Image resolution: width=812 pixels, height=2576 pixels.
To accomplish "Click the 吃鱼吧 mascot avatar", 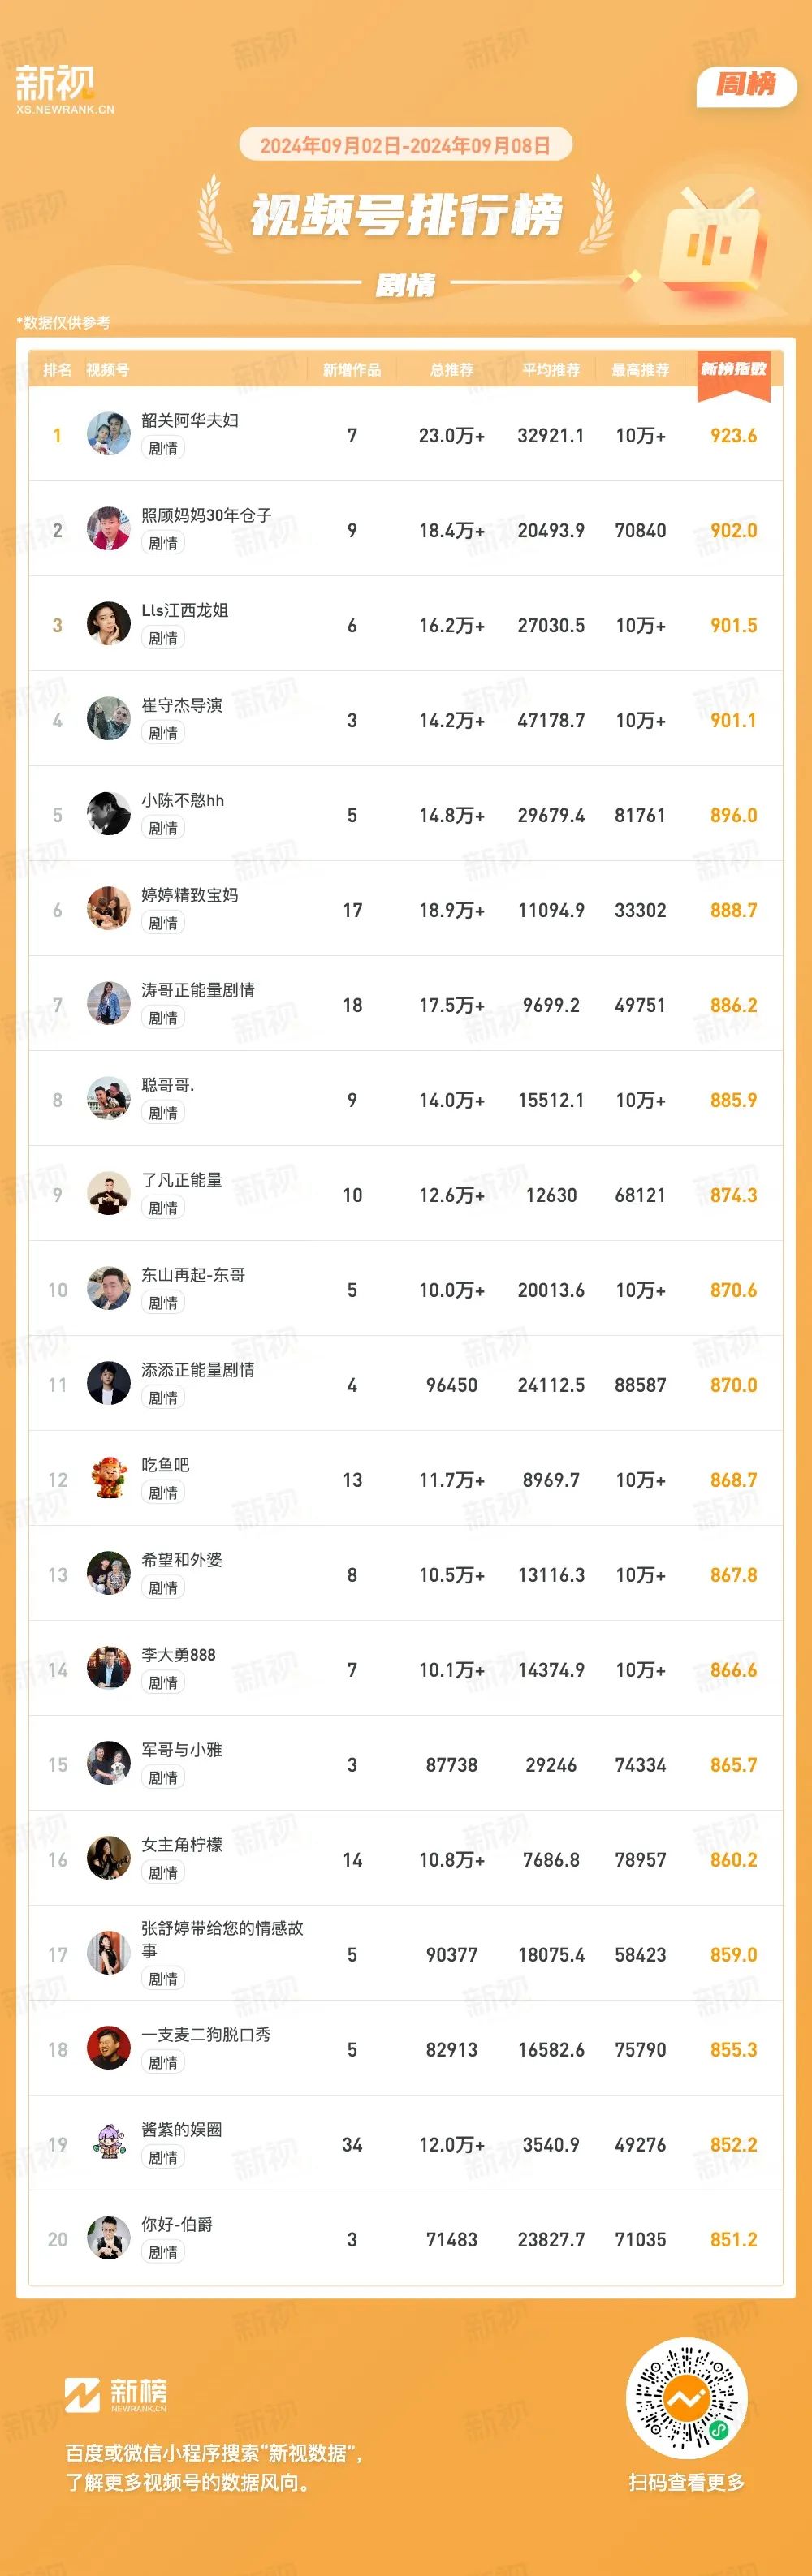I will coord(108,1479).
